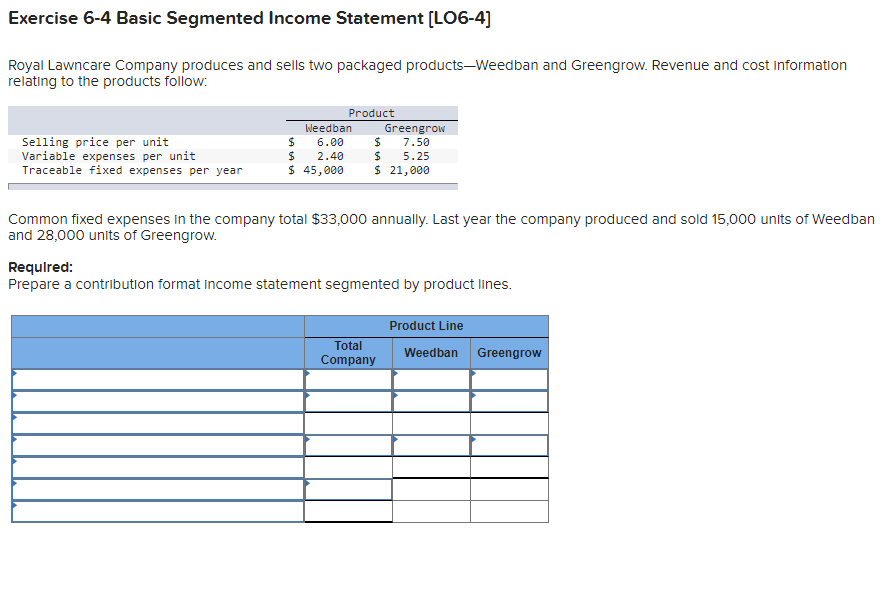Open the label dropdown in the second row
This screenshot has width=894, height=595.
[x=155, y=401]
